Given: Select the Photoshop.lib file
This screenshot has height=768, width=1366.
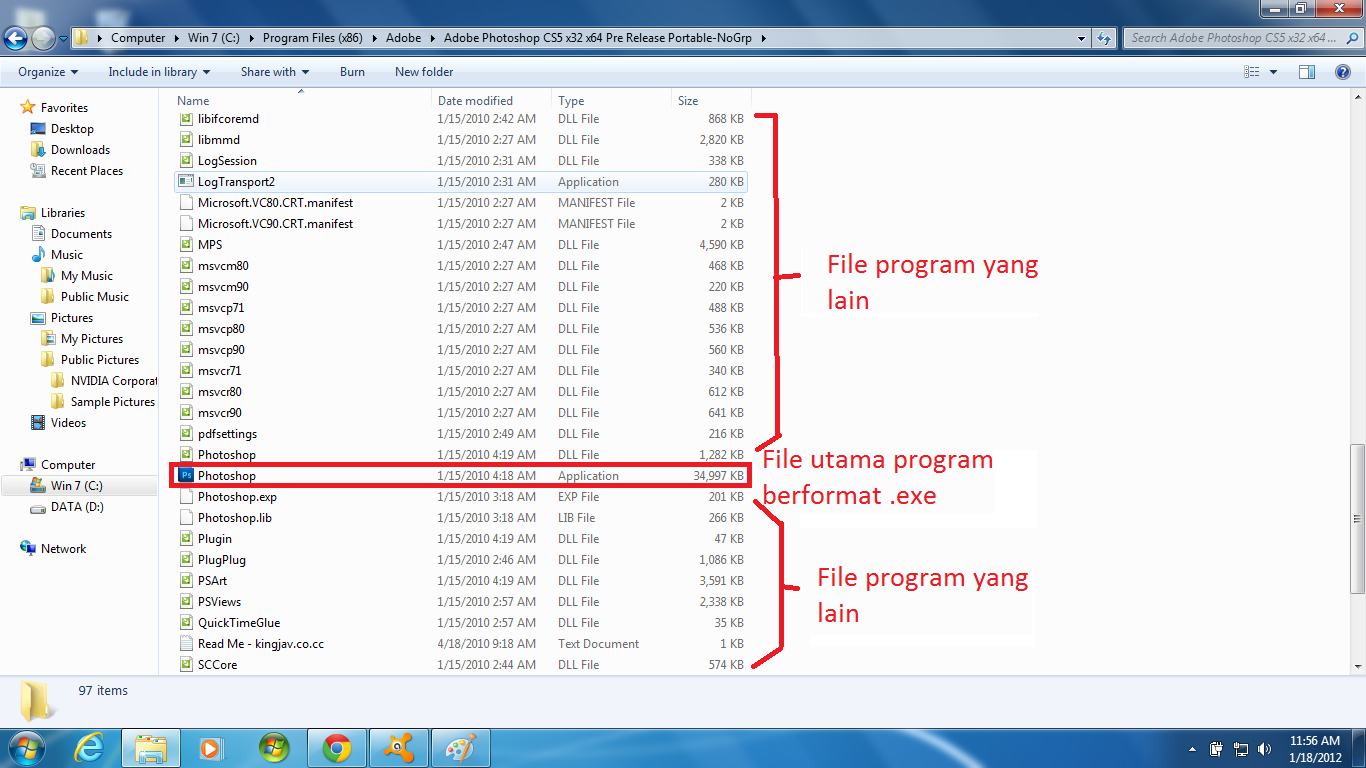Looking at the screenshot, I should (x=460, y=518).
